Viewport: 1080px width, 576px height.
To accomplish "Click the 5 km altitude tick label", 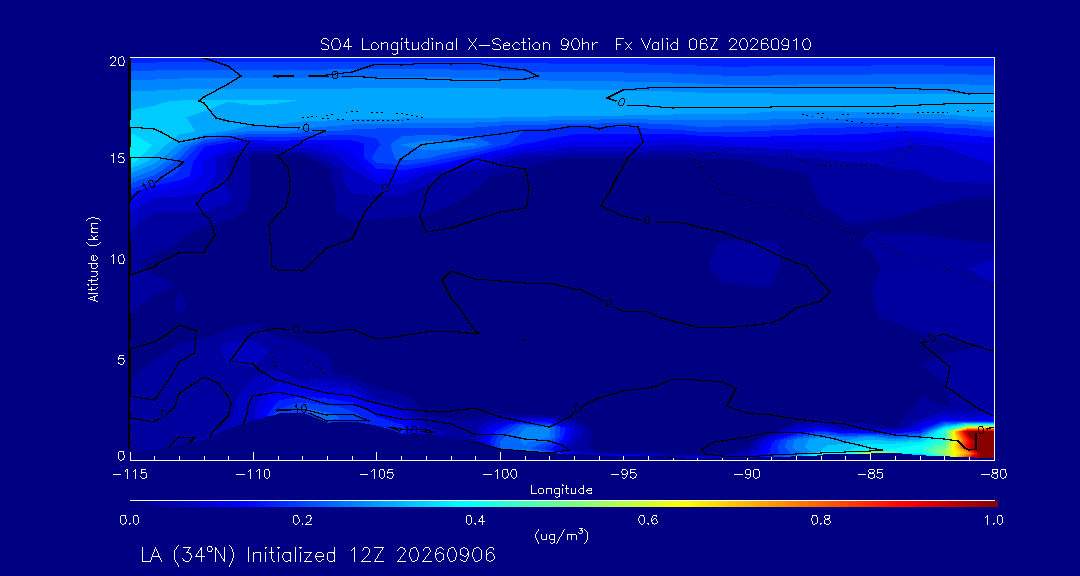I will point(121,360).
